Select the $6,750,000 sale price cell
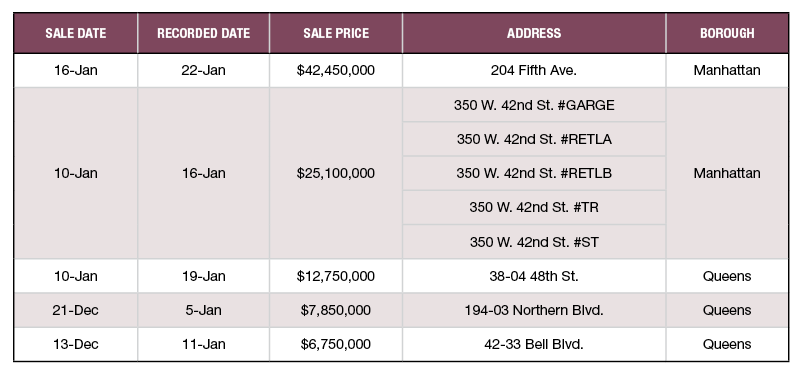The width and height of the screenshot is (800, 374). tap(336, 344)
